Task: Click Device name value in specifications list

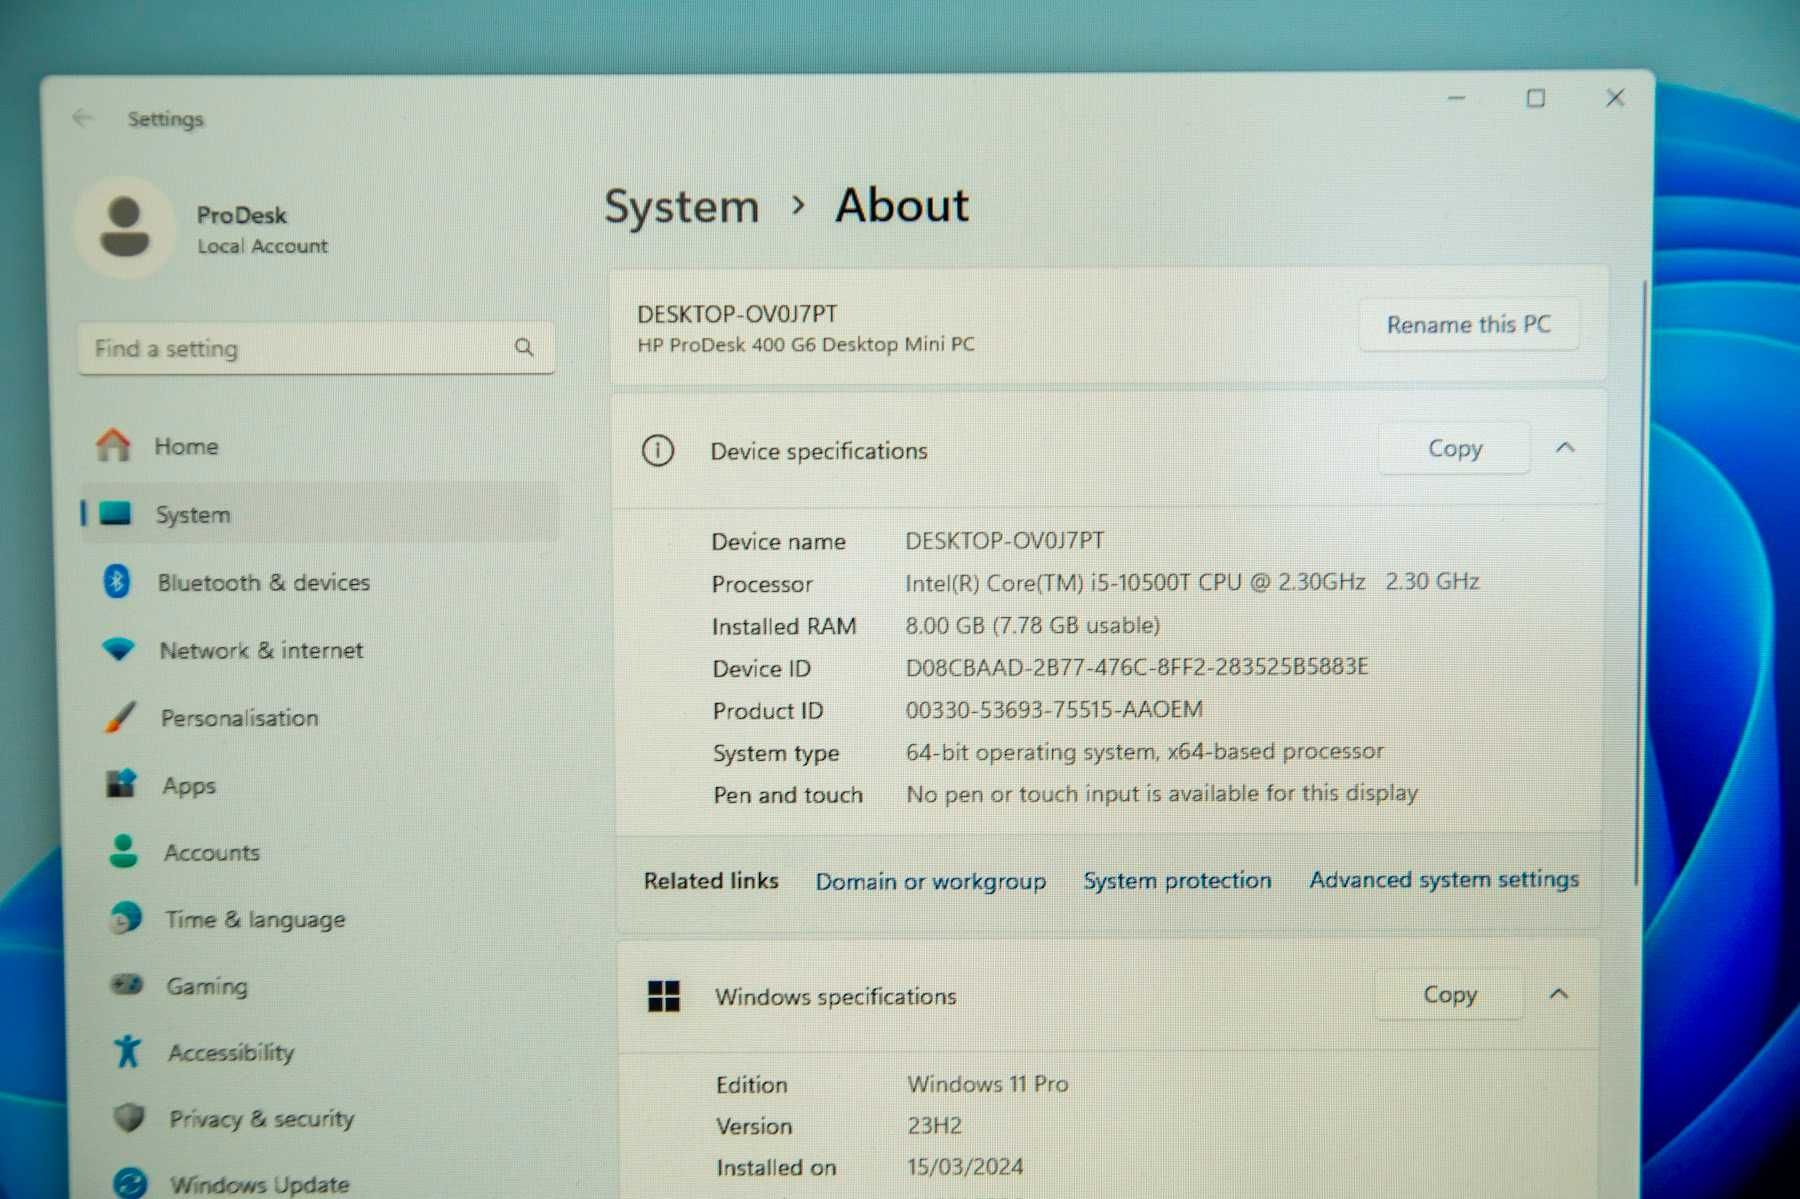Action: coord(1005,540)
